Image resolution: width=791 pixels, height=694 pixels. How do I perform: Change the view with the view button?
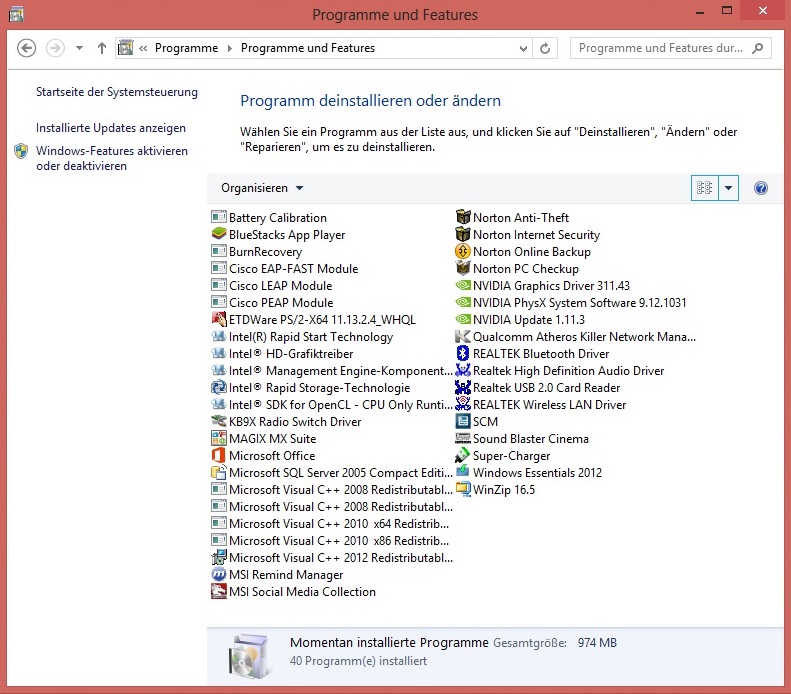[705, 188]
